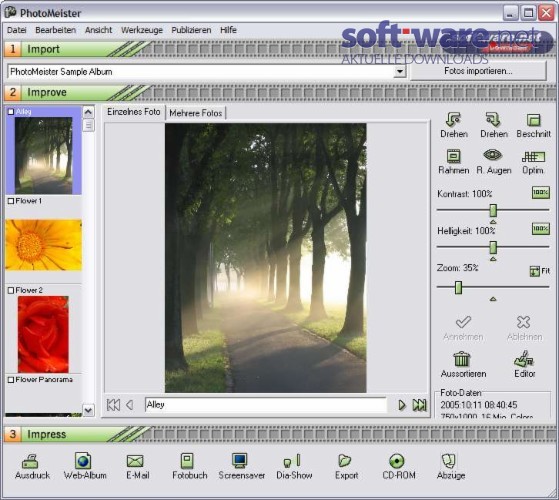The height and width of the screenshot is (500, 559).
Task: Tick the Flower 1 checkbox
Action: pos(11,201)
